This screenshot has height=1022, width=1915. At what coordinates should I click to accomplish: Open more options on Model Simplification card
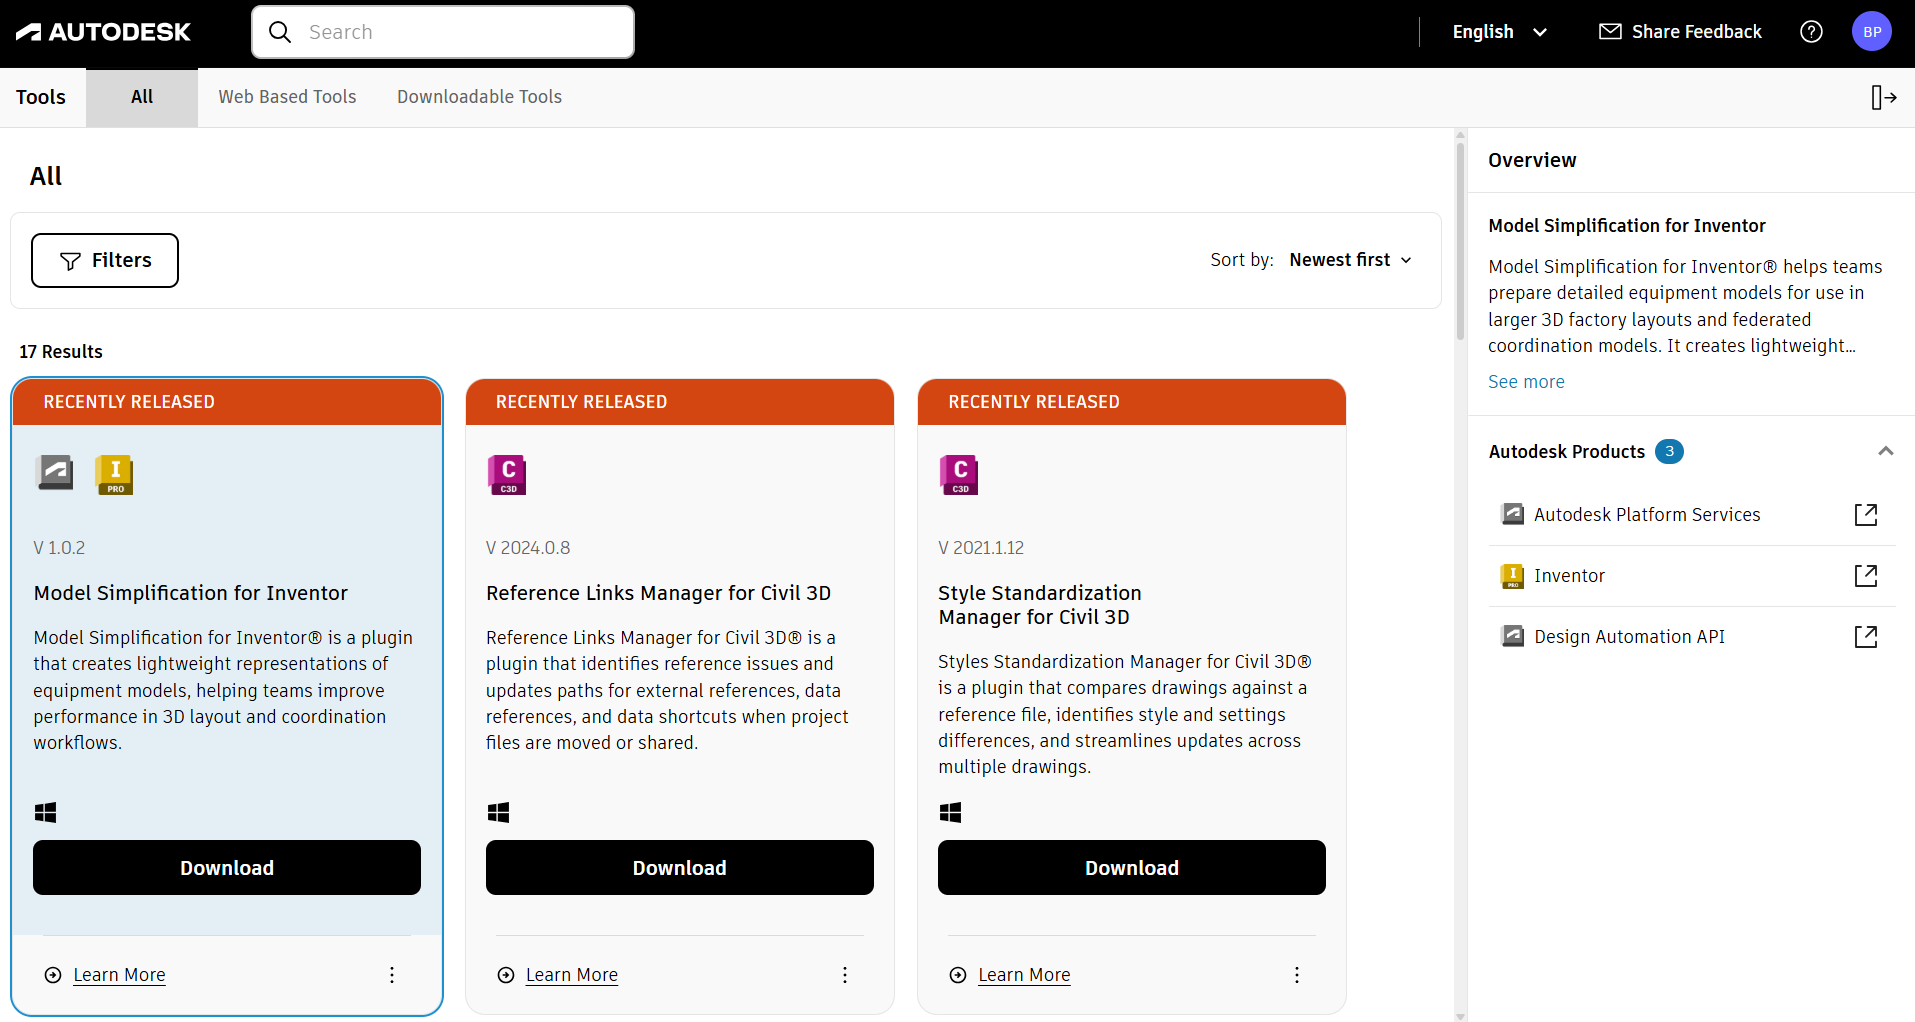pyautogui.click(x=392, y=975)
